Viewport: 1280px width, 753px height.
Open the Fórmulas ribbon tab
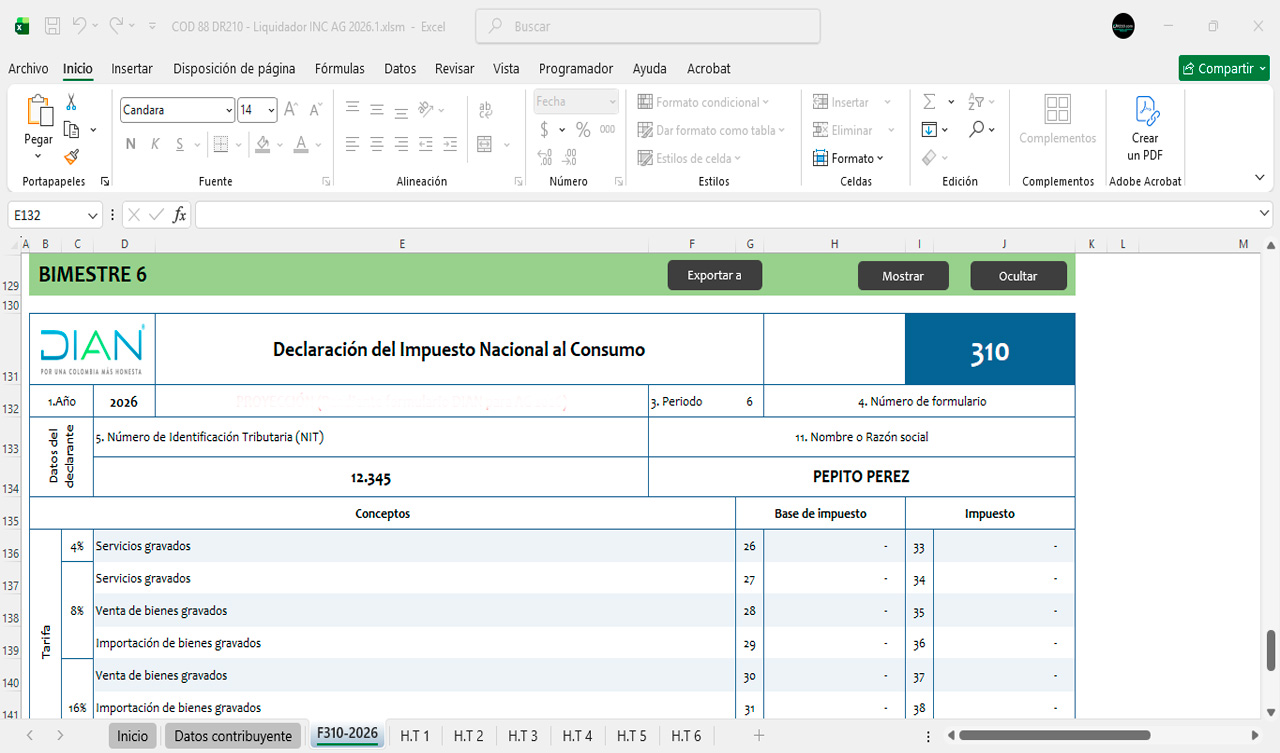coord(339,69)
